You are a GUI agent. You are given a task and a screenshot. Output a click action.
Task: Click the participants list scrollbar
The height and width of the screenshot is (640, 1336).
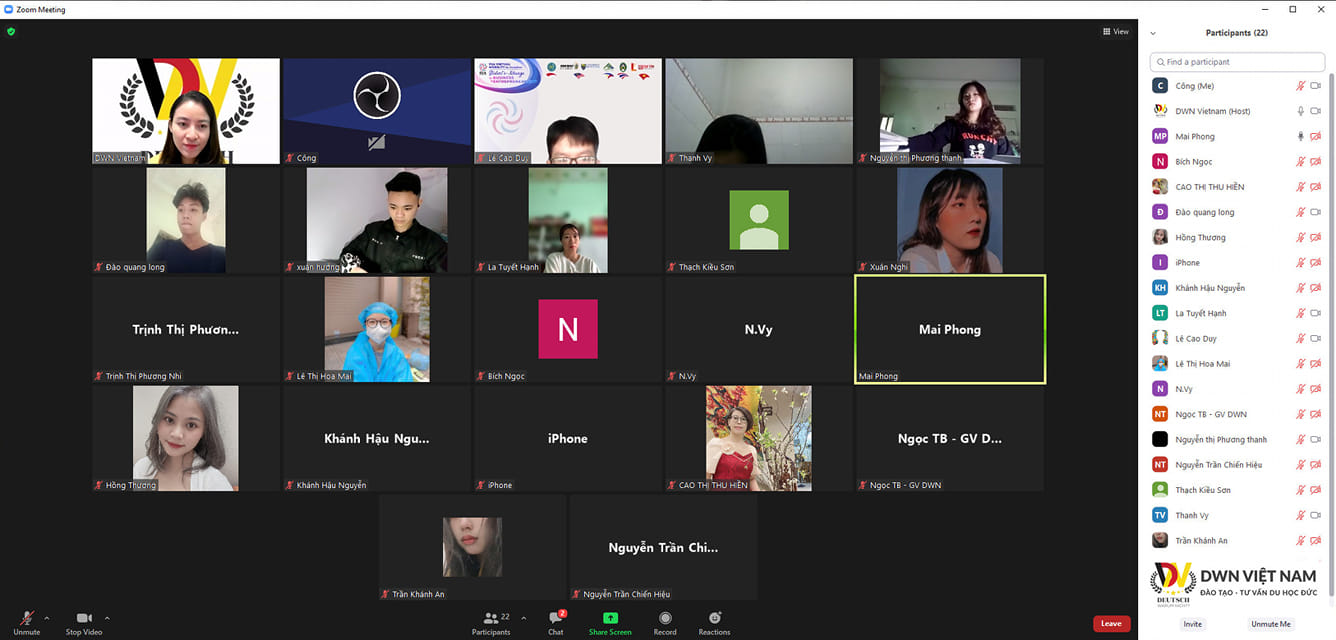point(1330,300)
